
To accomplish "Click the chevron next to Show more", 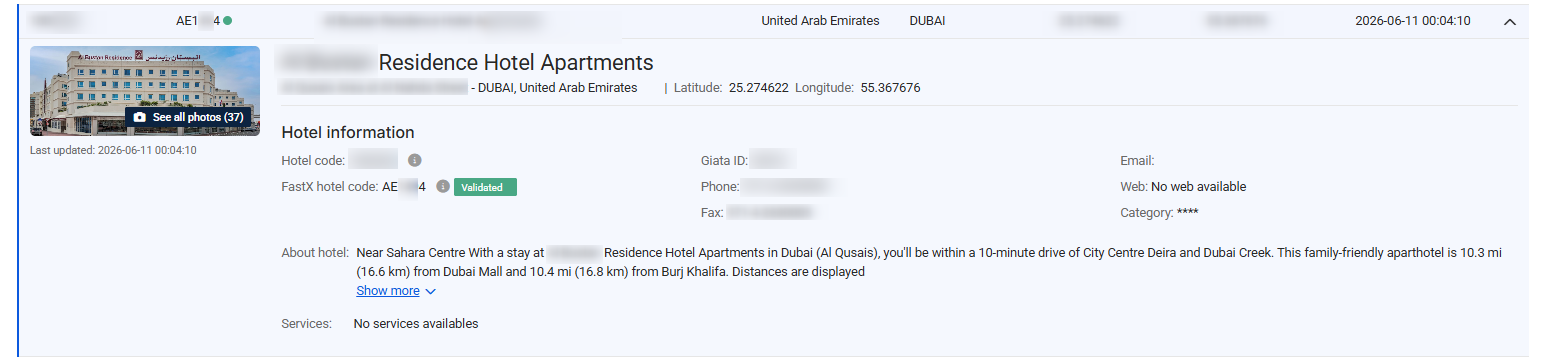I will [x=430, y=292].
